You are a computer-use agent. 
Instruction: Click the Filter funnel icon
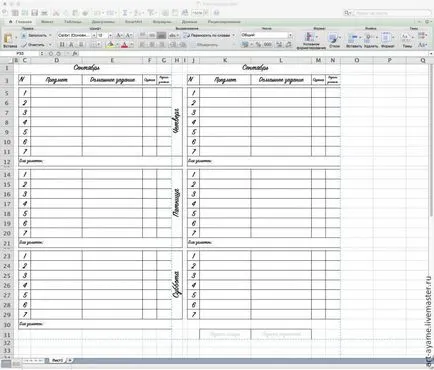(x=151, y=13)
